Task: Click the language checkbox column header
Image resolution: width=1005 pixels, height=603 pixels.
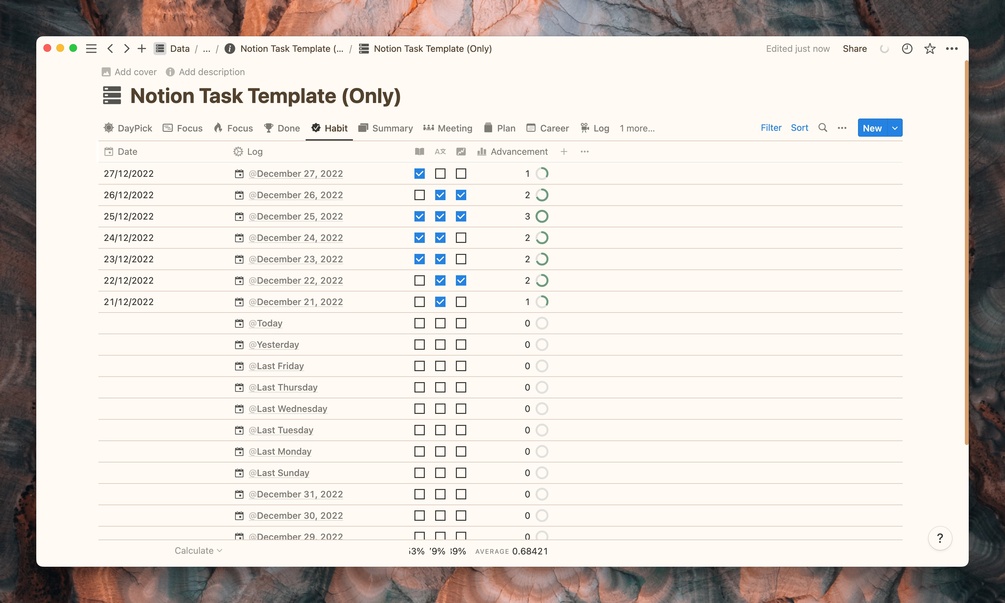Action: click(440, 152)
